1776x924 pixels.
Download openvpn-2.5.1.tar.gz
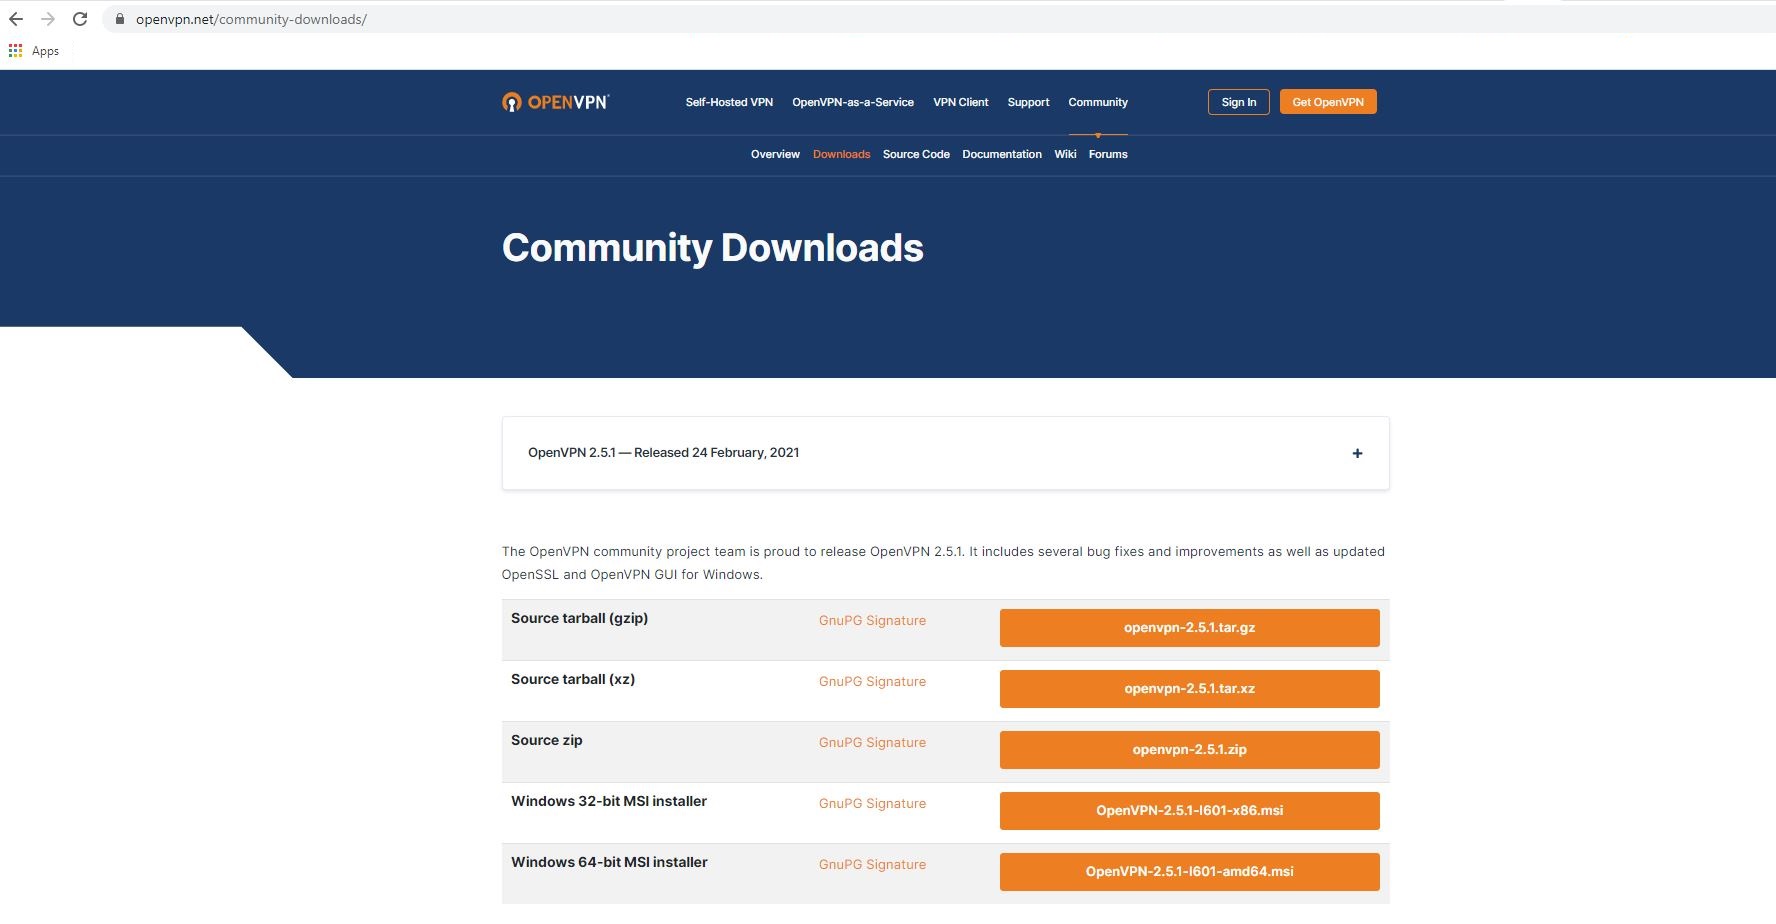click(1188, 628)
